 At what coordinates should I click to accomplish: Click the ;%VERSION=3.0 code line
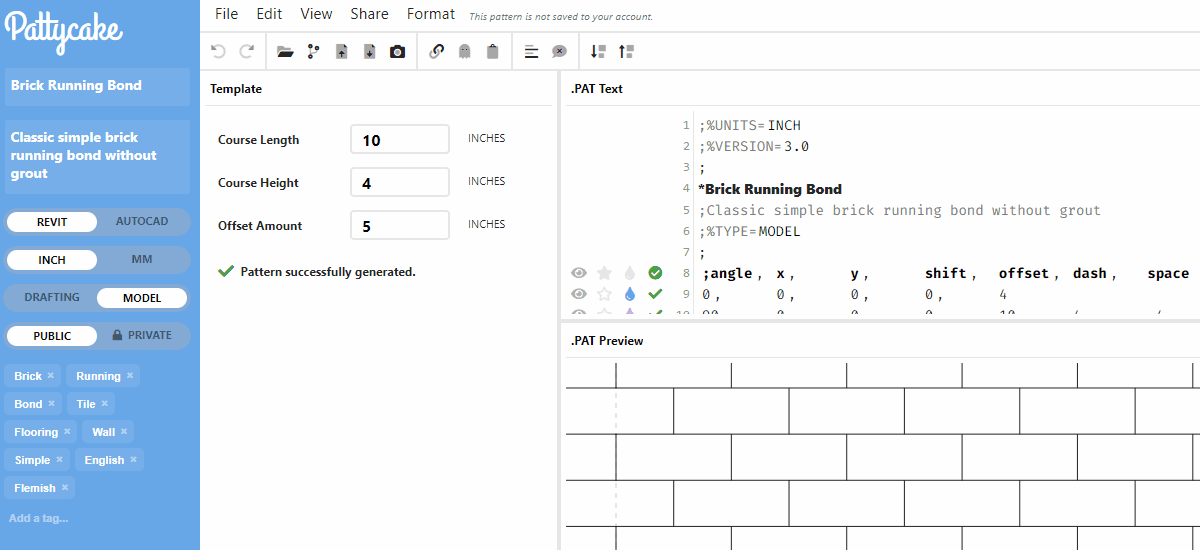[x=753, y=146]
